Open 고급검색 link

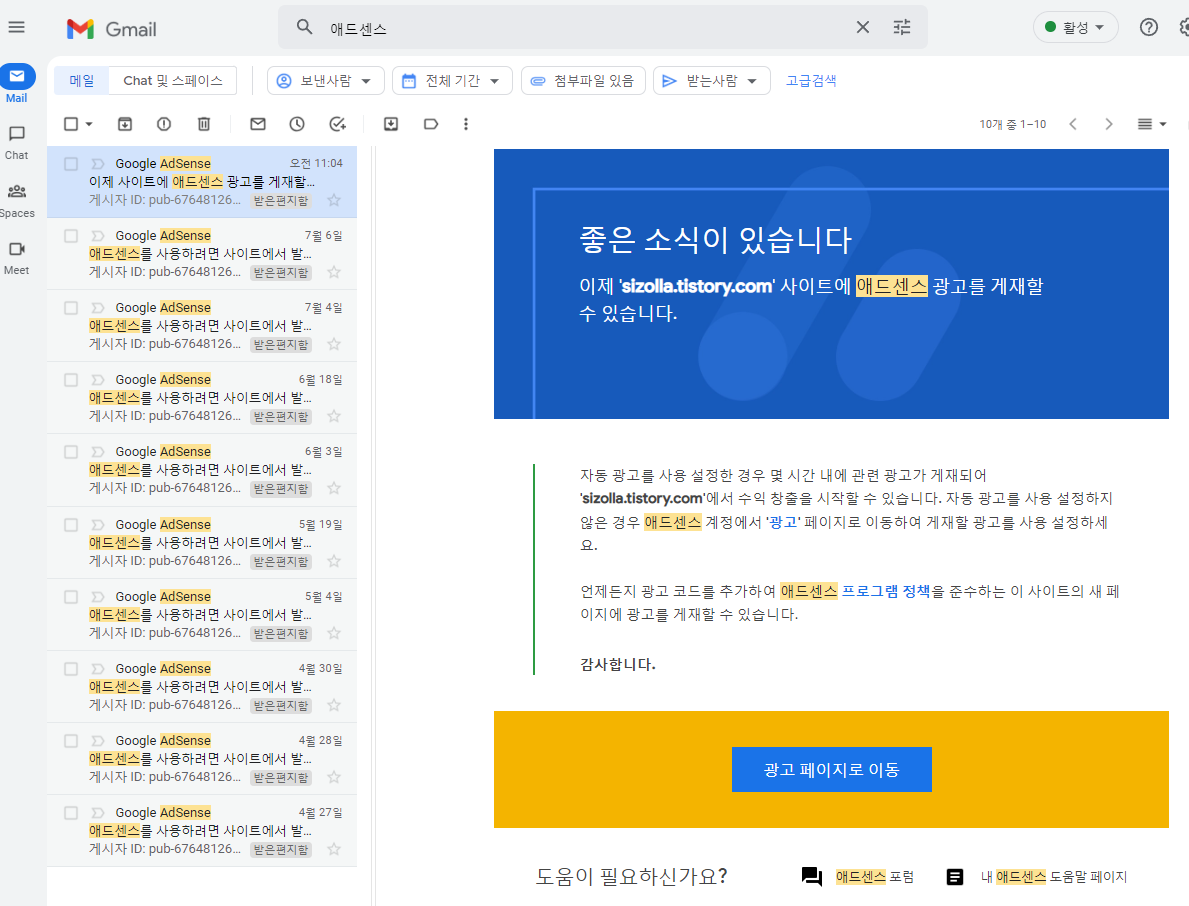coord(811,80)
